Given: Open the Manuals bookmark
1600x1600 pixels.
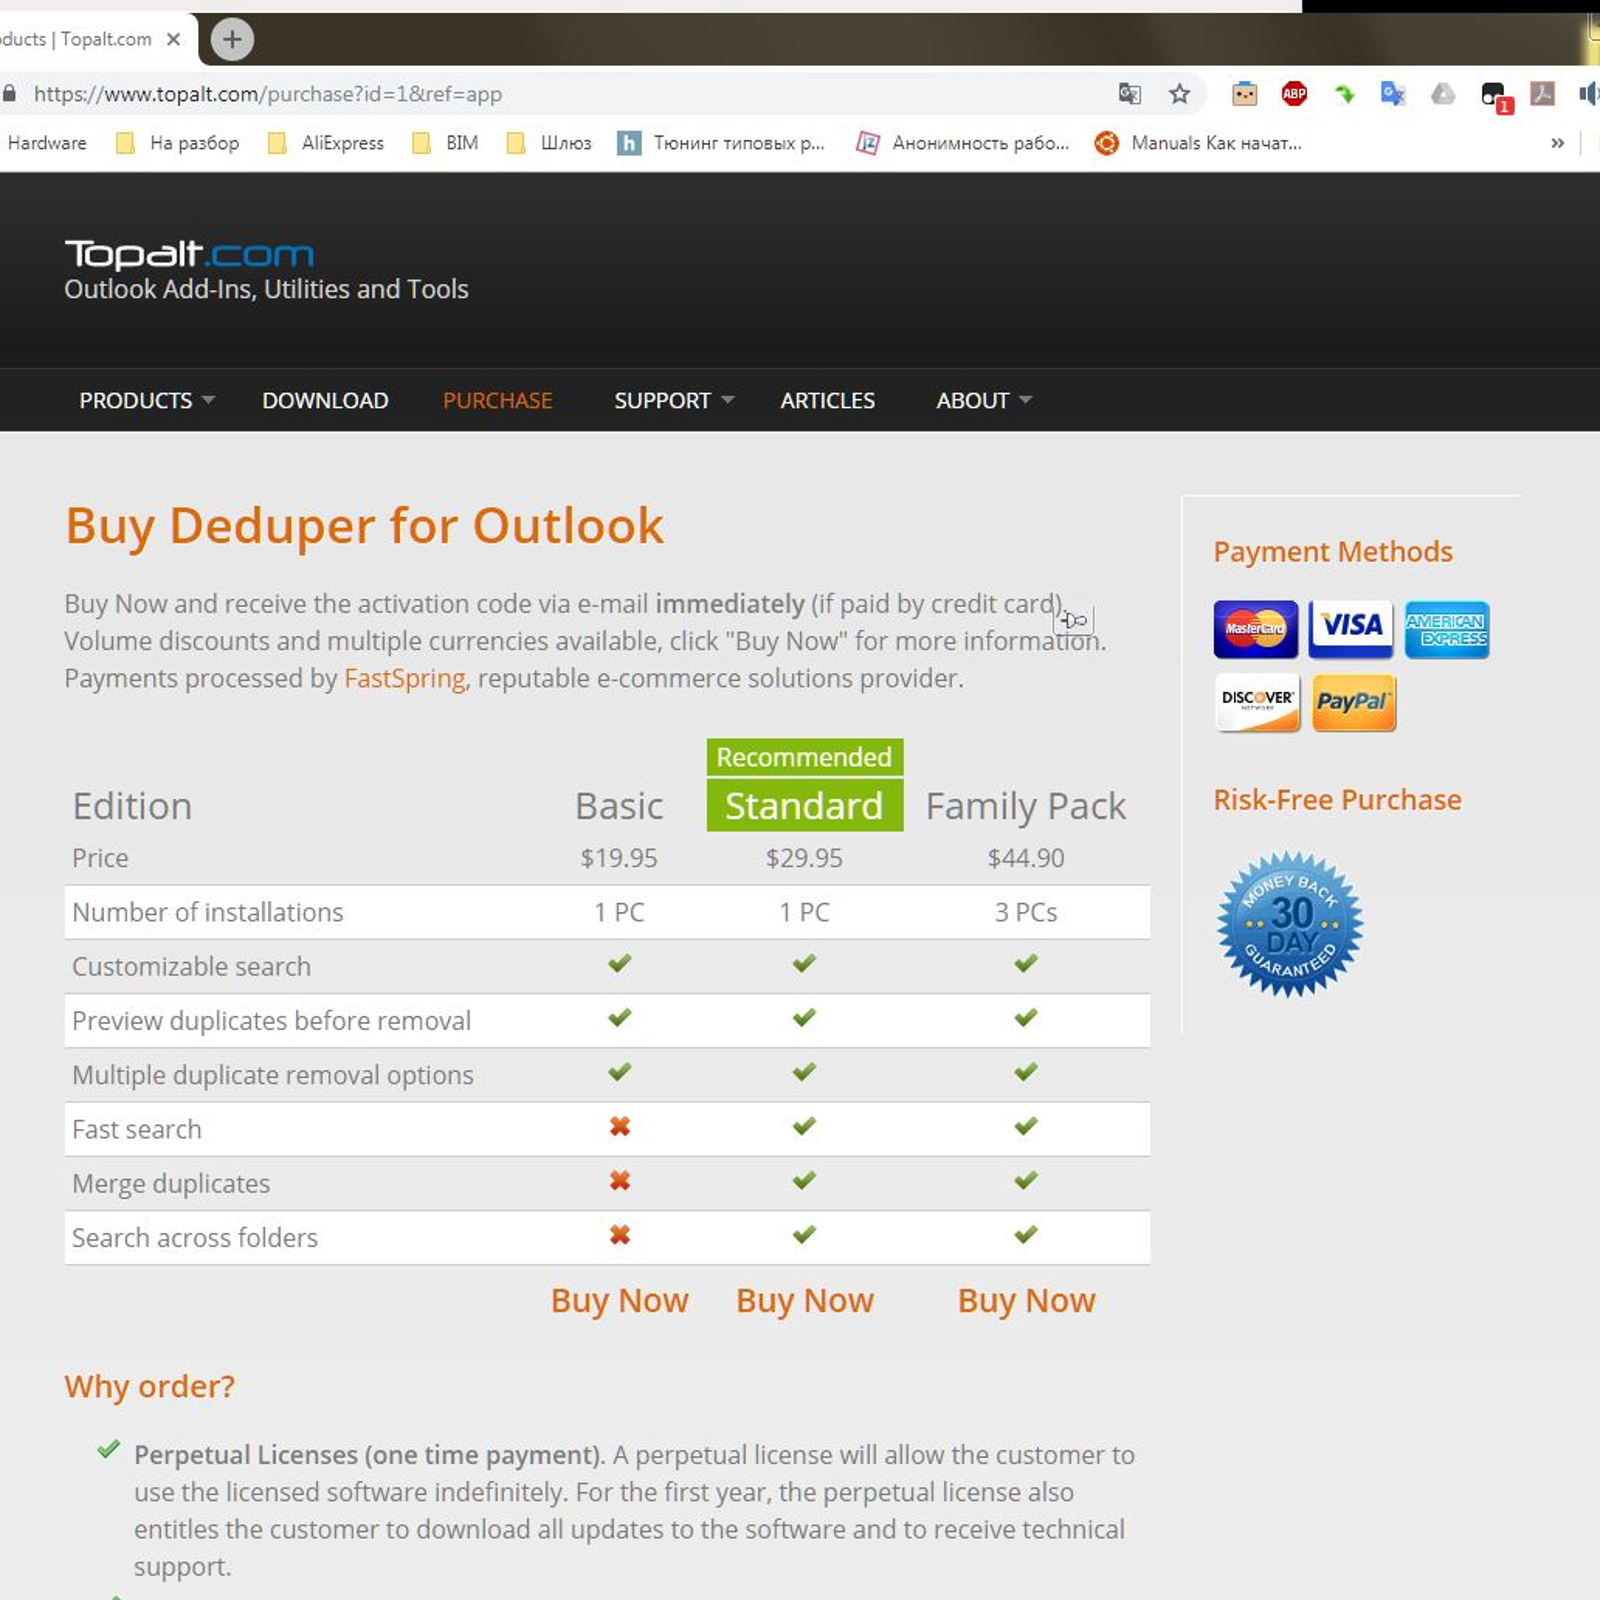Looking at the screenshot, I should click(1198, 143).
